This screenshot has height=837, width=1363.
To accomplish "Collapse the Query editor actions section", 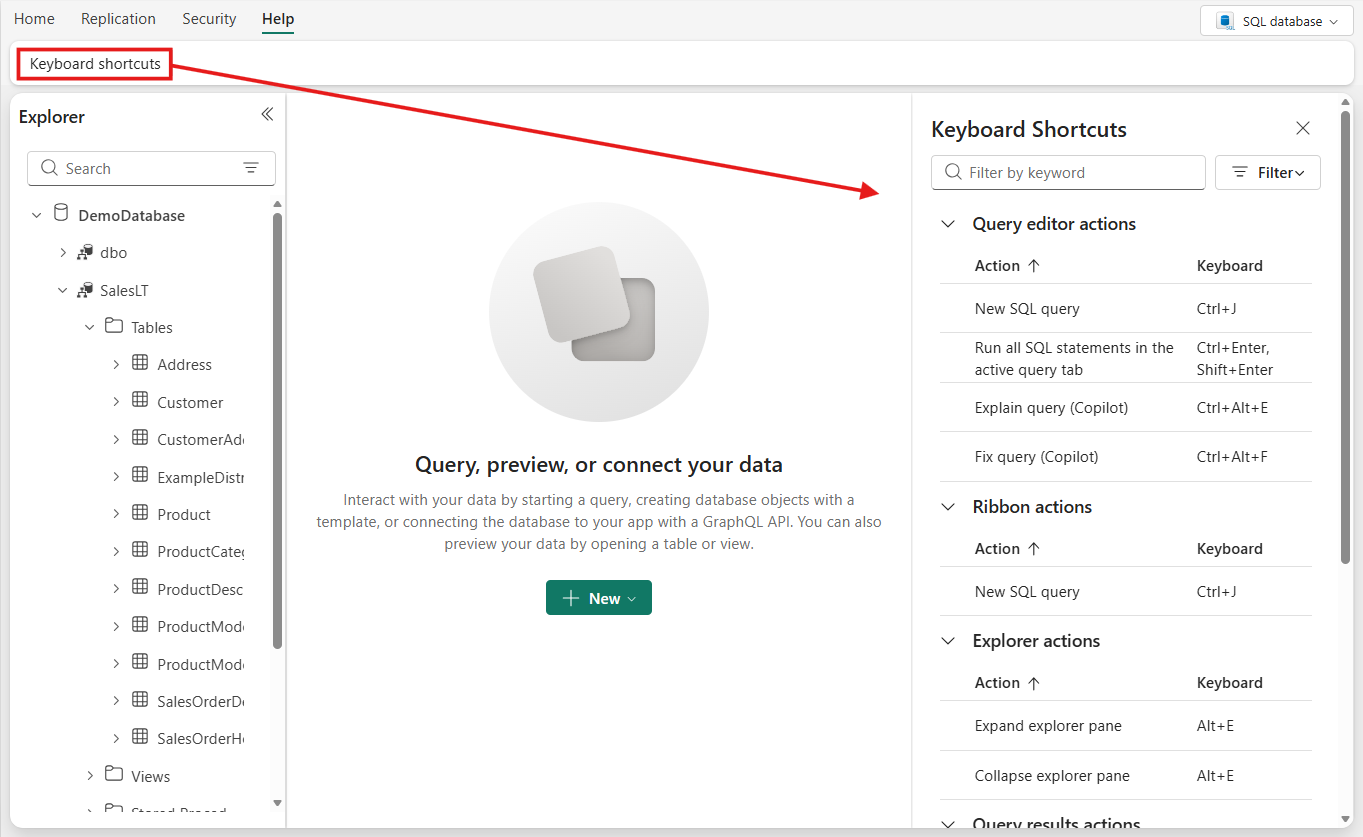I will pos(948,224).
